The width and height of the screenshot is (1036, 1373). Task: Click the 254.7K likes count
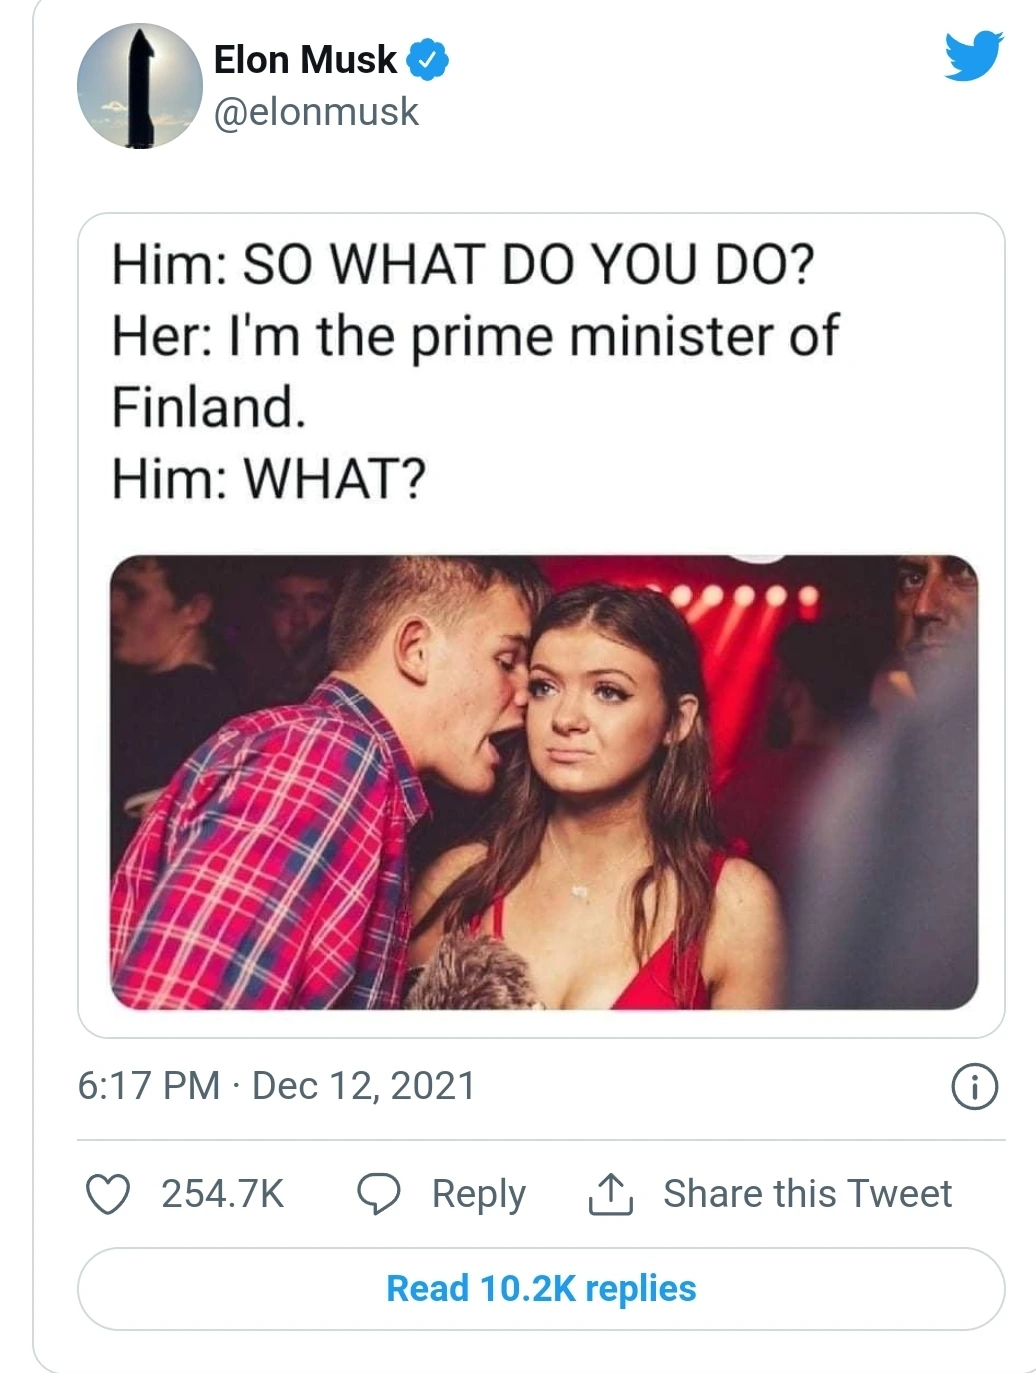click(x=223, y=1194)
